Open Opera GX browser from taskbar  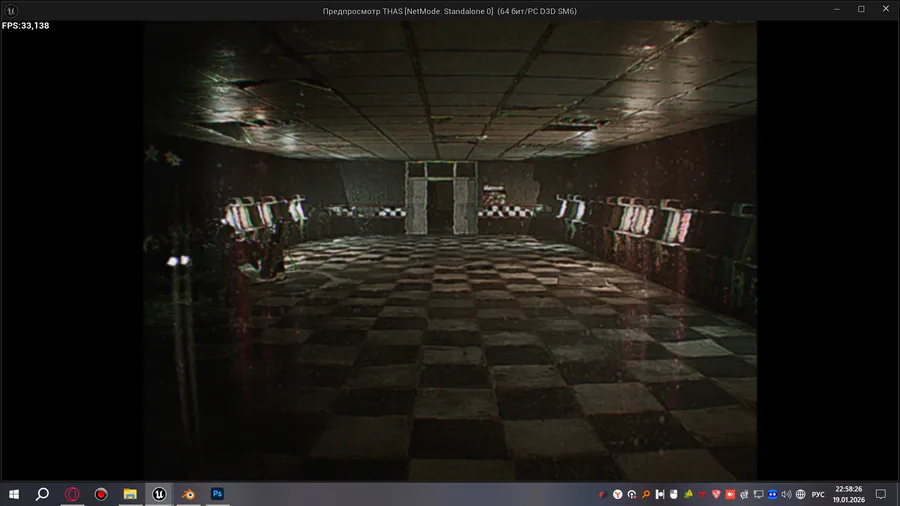point(72,494)
